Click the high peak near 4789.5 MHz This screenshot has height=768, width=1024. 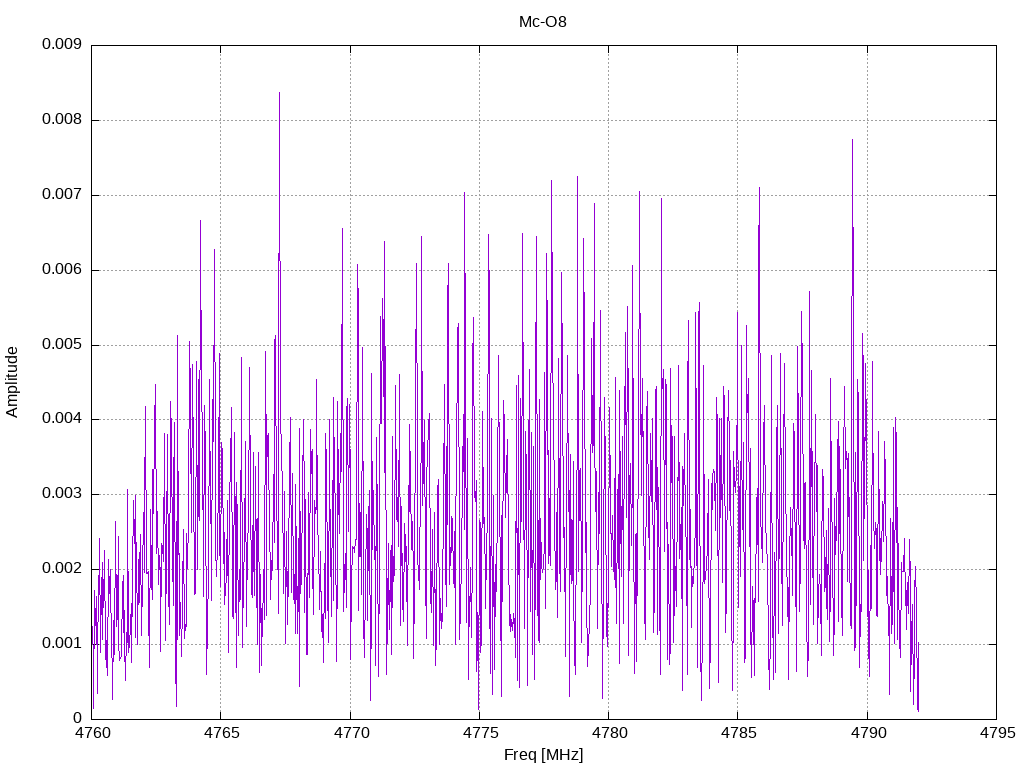[852, 140]
